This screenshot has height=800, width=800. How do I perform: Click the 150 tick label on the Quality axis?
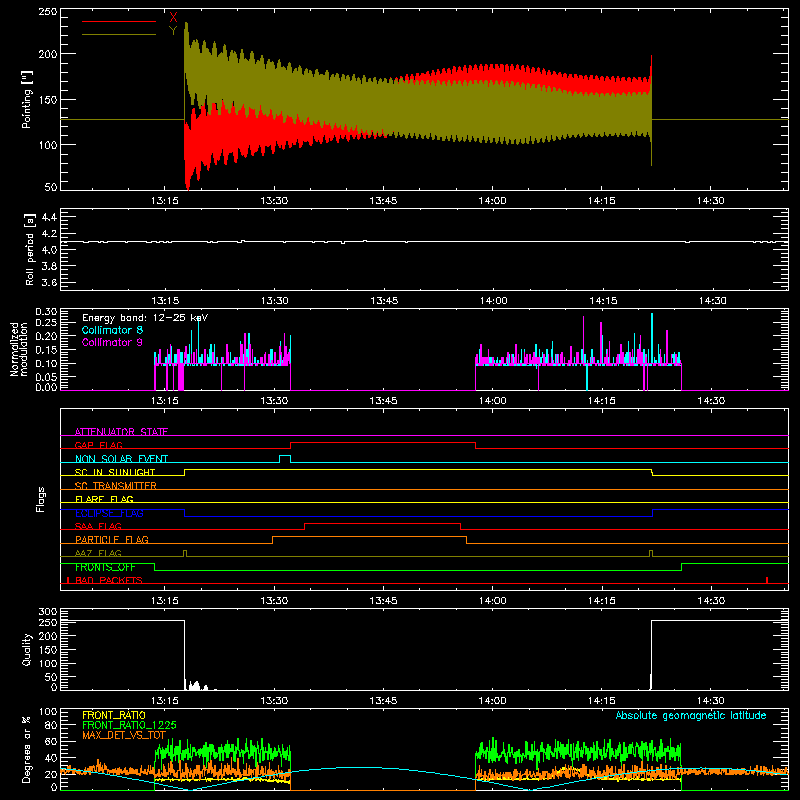[47, 650]
